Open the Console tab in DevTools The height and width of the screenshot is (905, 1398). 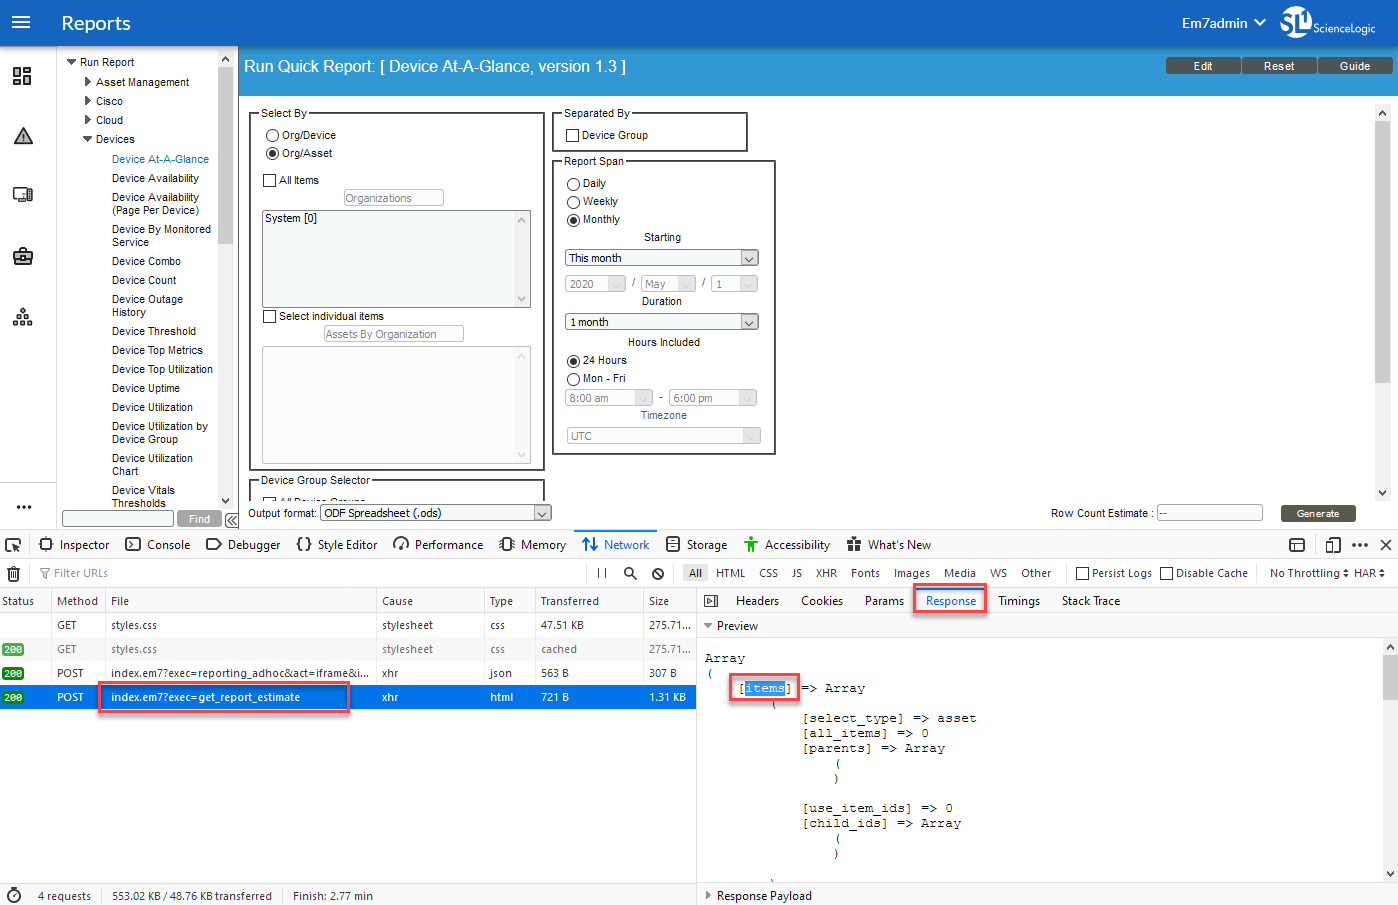click(x=158, y=545)
